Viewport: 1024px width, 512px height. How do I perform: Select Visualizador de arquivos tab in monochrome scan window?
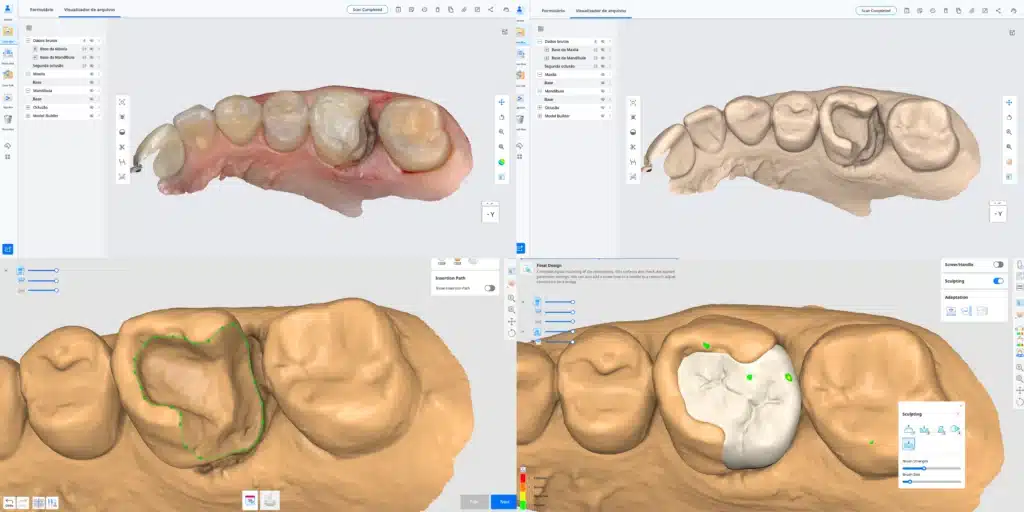pyautogui.click(x=601, y=10)
